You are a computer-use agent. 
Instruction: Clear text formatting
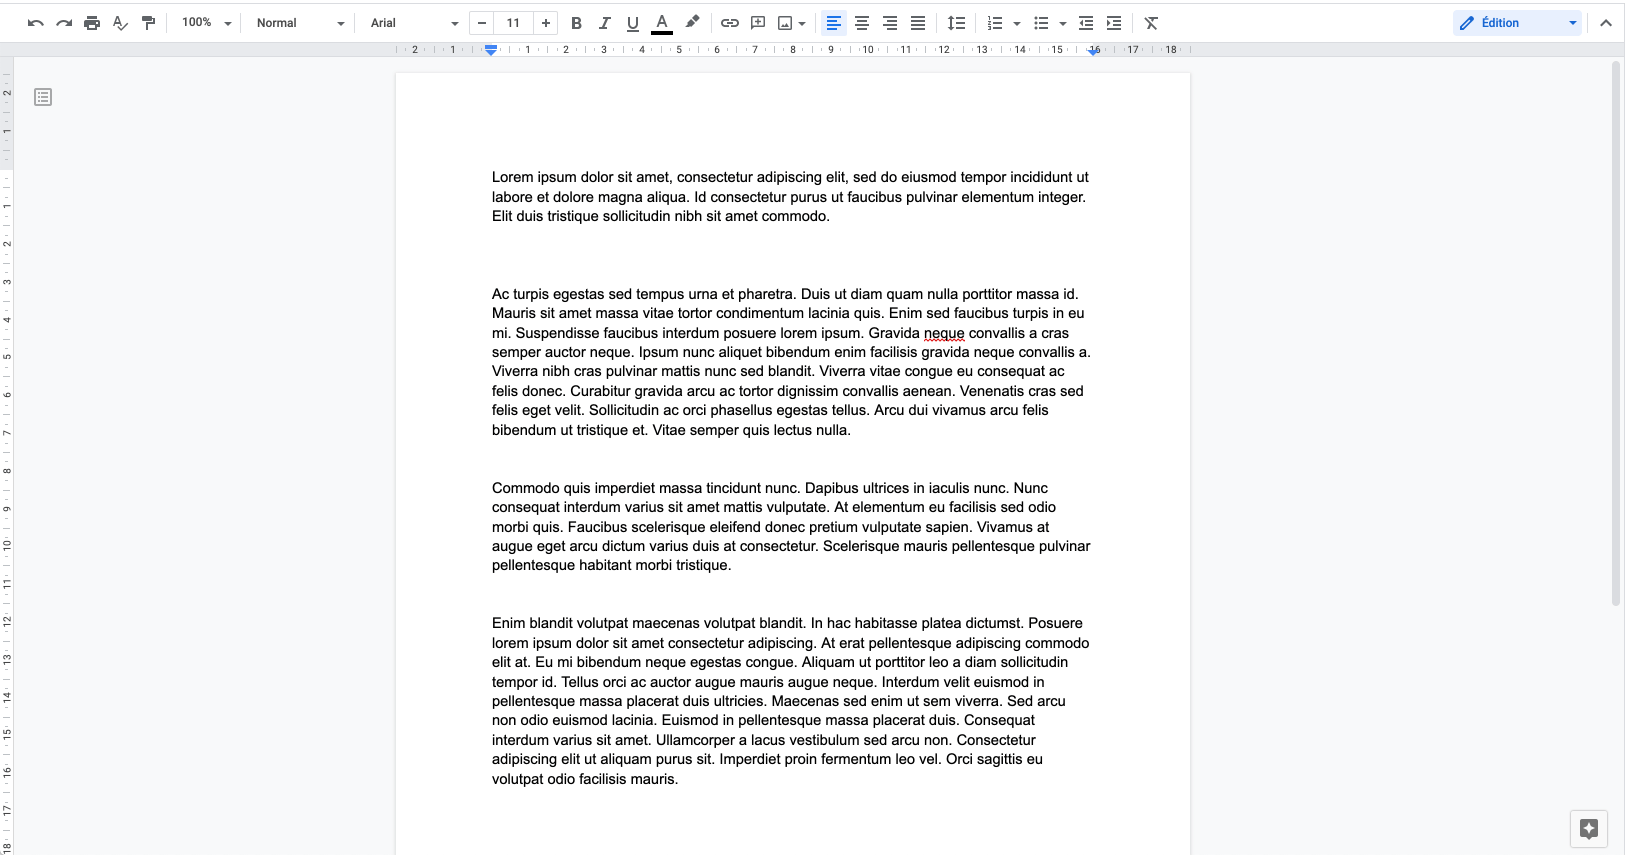click(x=1151, y=23)
